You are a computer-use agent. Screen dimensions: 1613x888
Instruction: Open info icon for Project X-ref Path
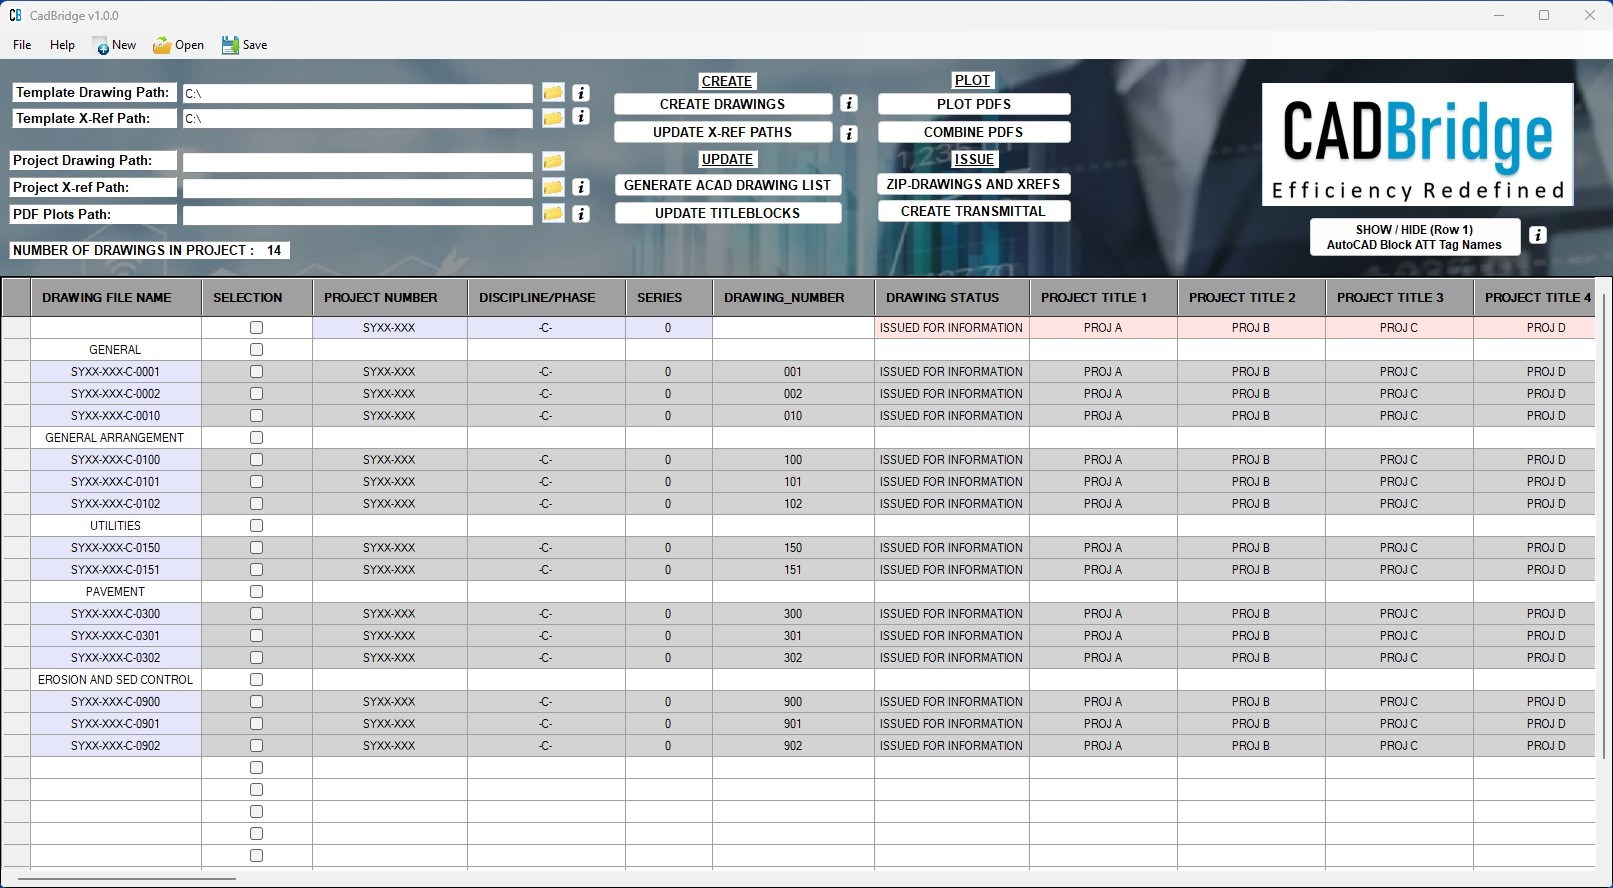click(581, 187)
